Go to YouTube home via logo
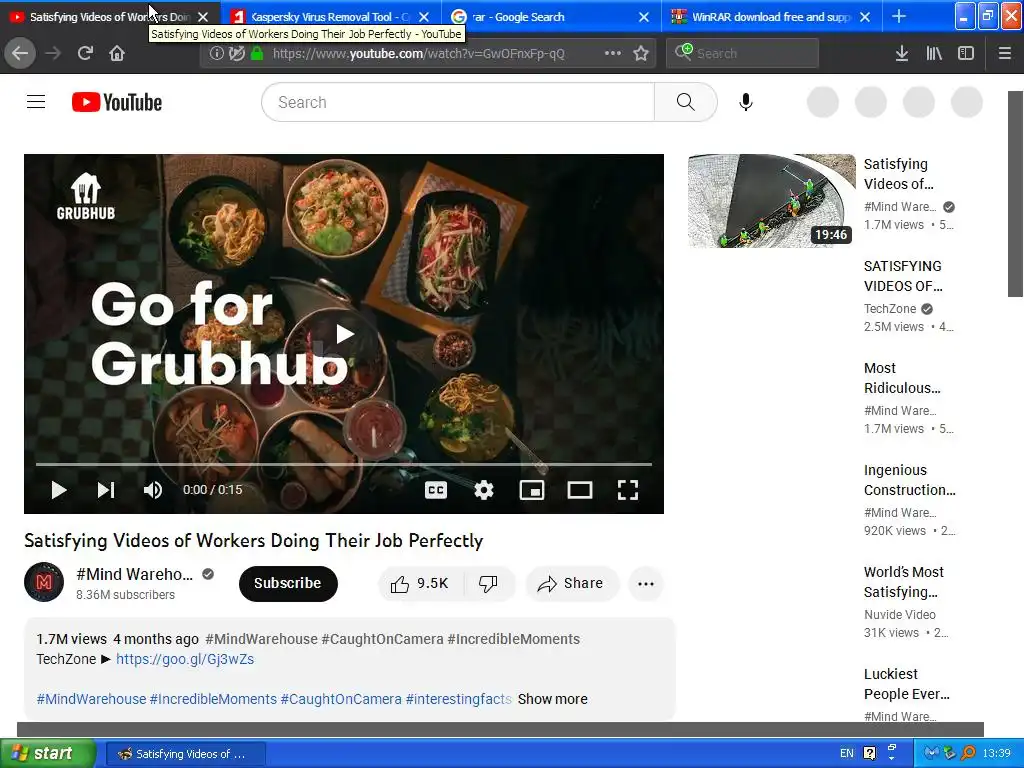 [117, 102]
